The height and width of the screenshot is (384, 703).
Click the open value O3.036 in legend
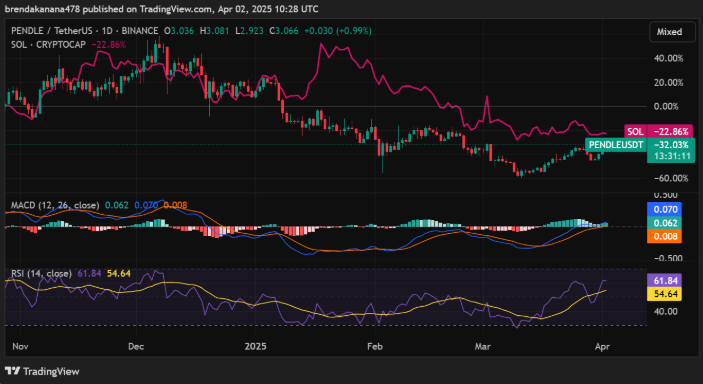pos(180,31)
